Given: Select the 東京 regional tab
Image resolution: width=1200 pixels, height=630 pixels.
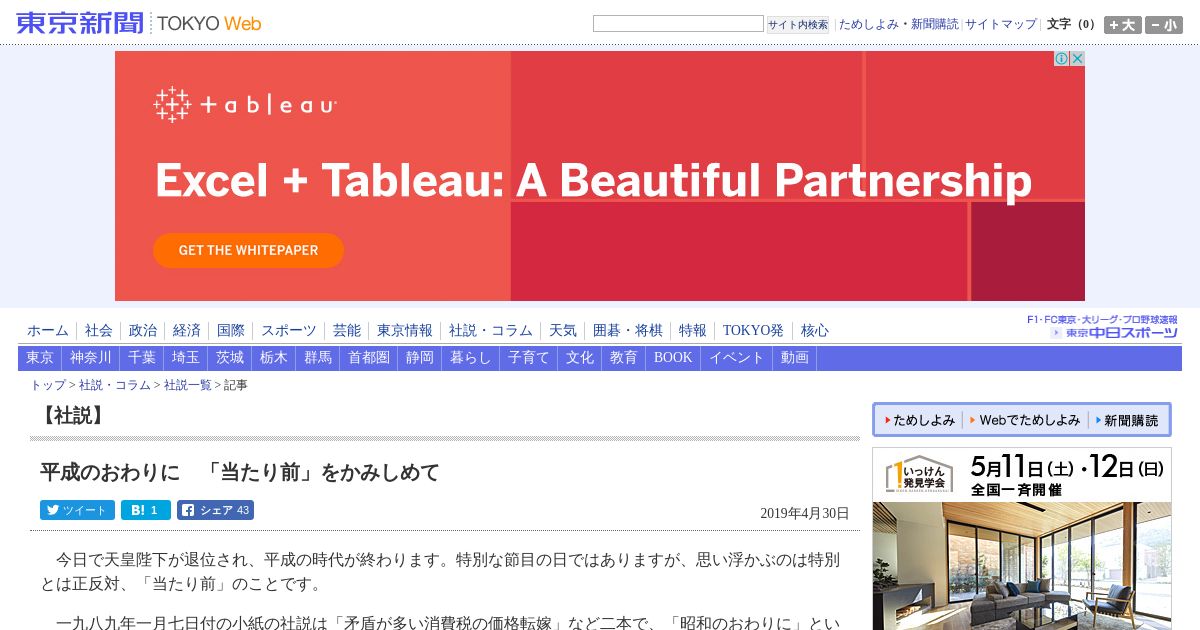Looking at the screenshot, I should 40,358.
